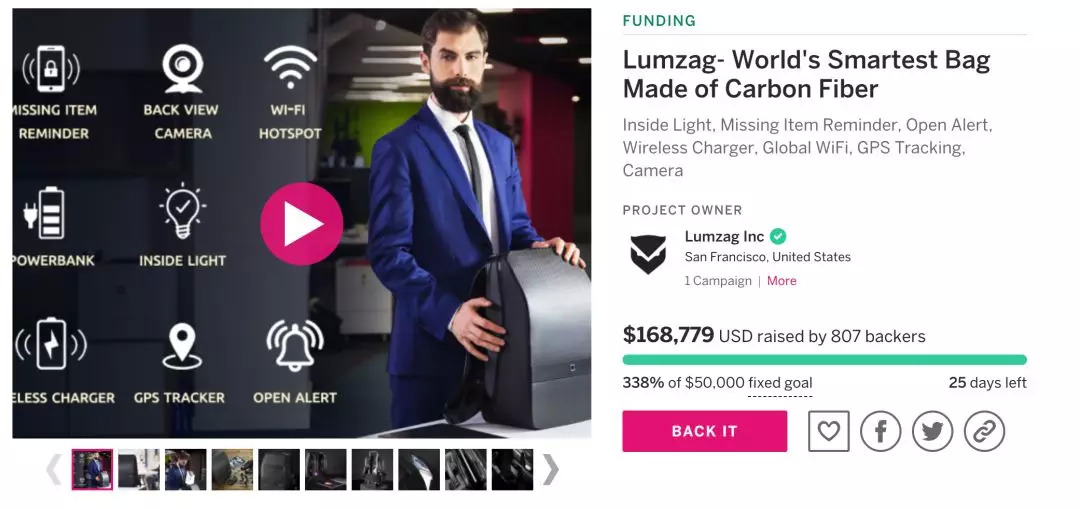1080x509 pixels.
Task: Open More link beside 1 Campaign
Action: (782, 281)
